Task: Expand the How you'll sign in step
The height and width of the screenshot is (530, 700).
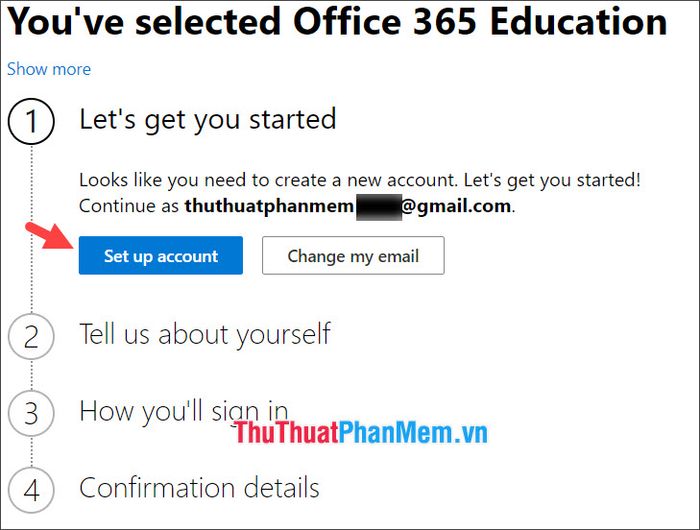Action: 183,411
